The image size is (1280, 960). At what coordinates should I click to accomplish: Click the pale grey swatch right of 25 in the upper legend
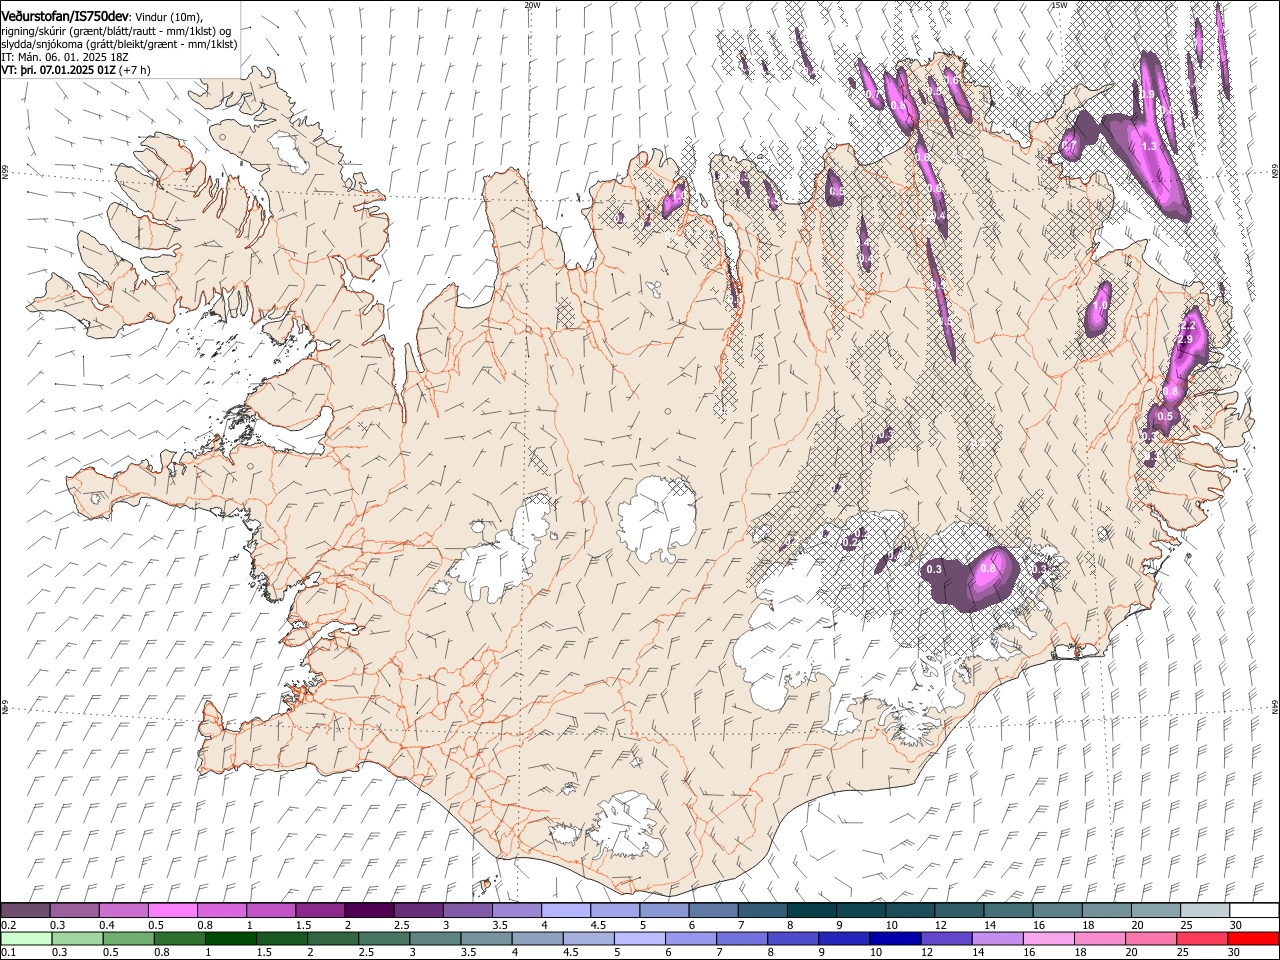tap(1205, 910)
